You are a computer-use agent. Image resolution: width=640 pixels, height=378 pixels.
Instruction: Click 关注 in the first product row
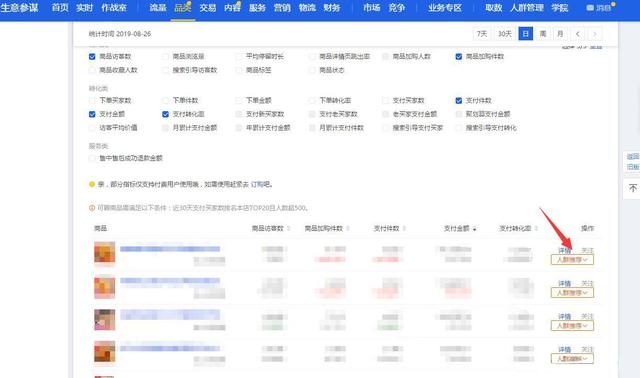(587, 250)
